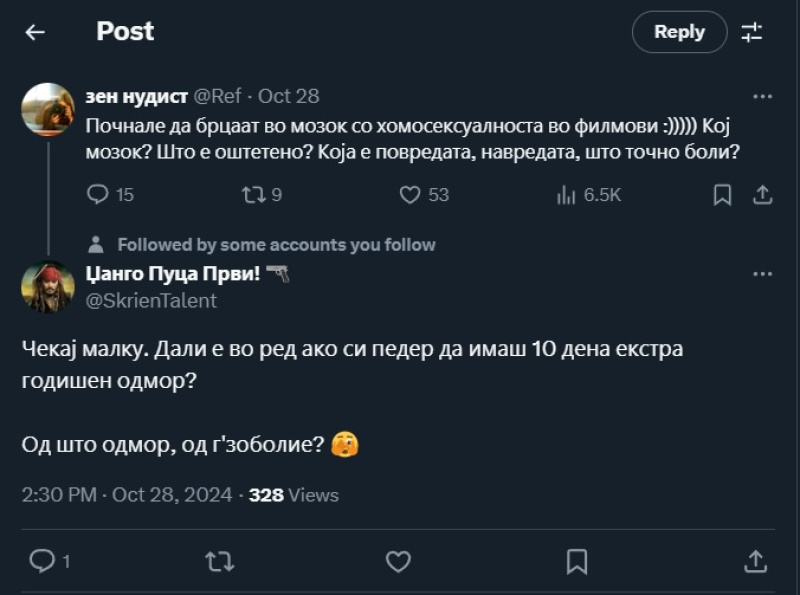This screenshot has width=800, height=595.
Task: Reply to the main post with 1 reply
Action: point(43,562)
